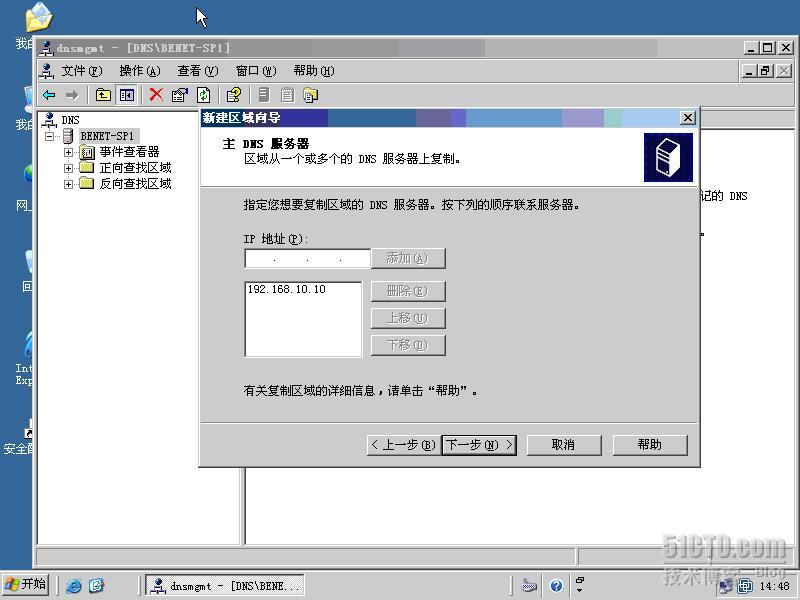The height and width of the screenshot is (600, 800).
Task: Select 192.168.10.10 in the server list
Action: point(286,289)
